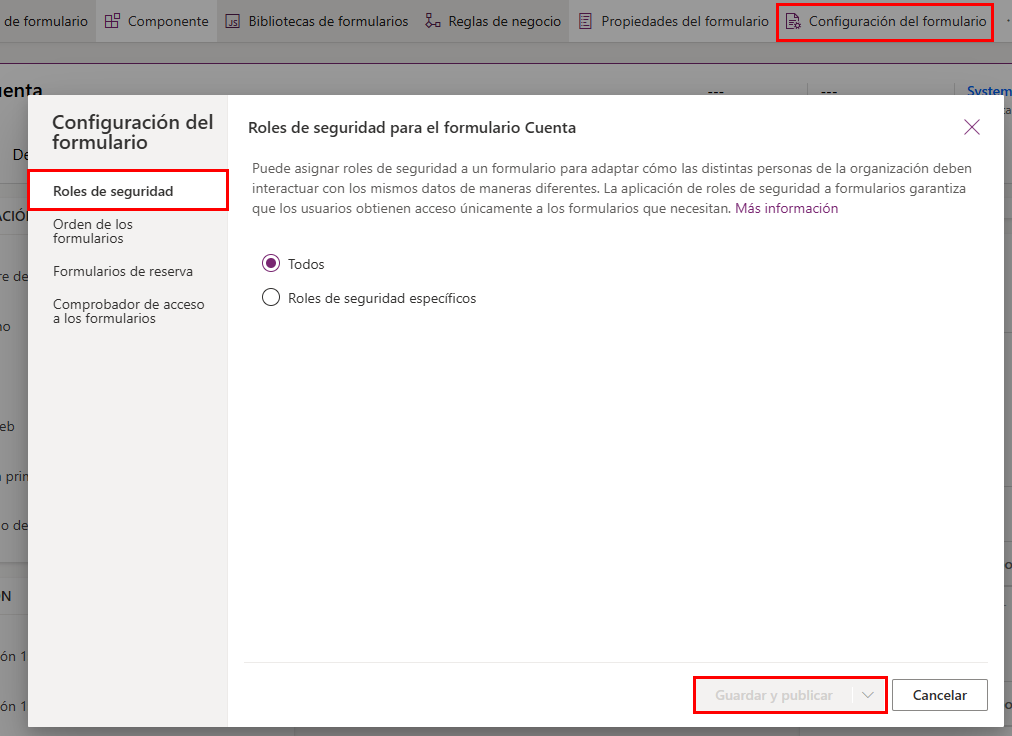Image resolution: width=1012 pixels, height=736 pixels.
Task: Open the Componente toolbar item
Action: (x=157, y=21)
